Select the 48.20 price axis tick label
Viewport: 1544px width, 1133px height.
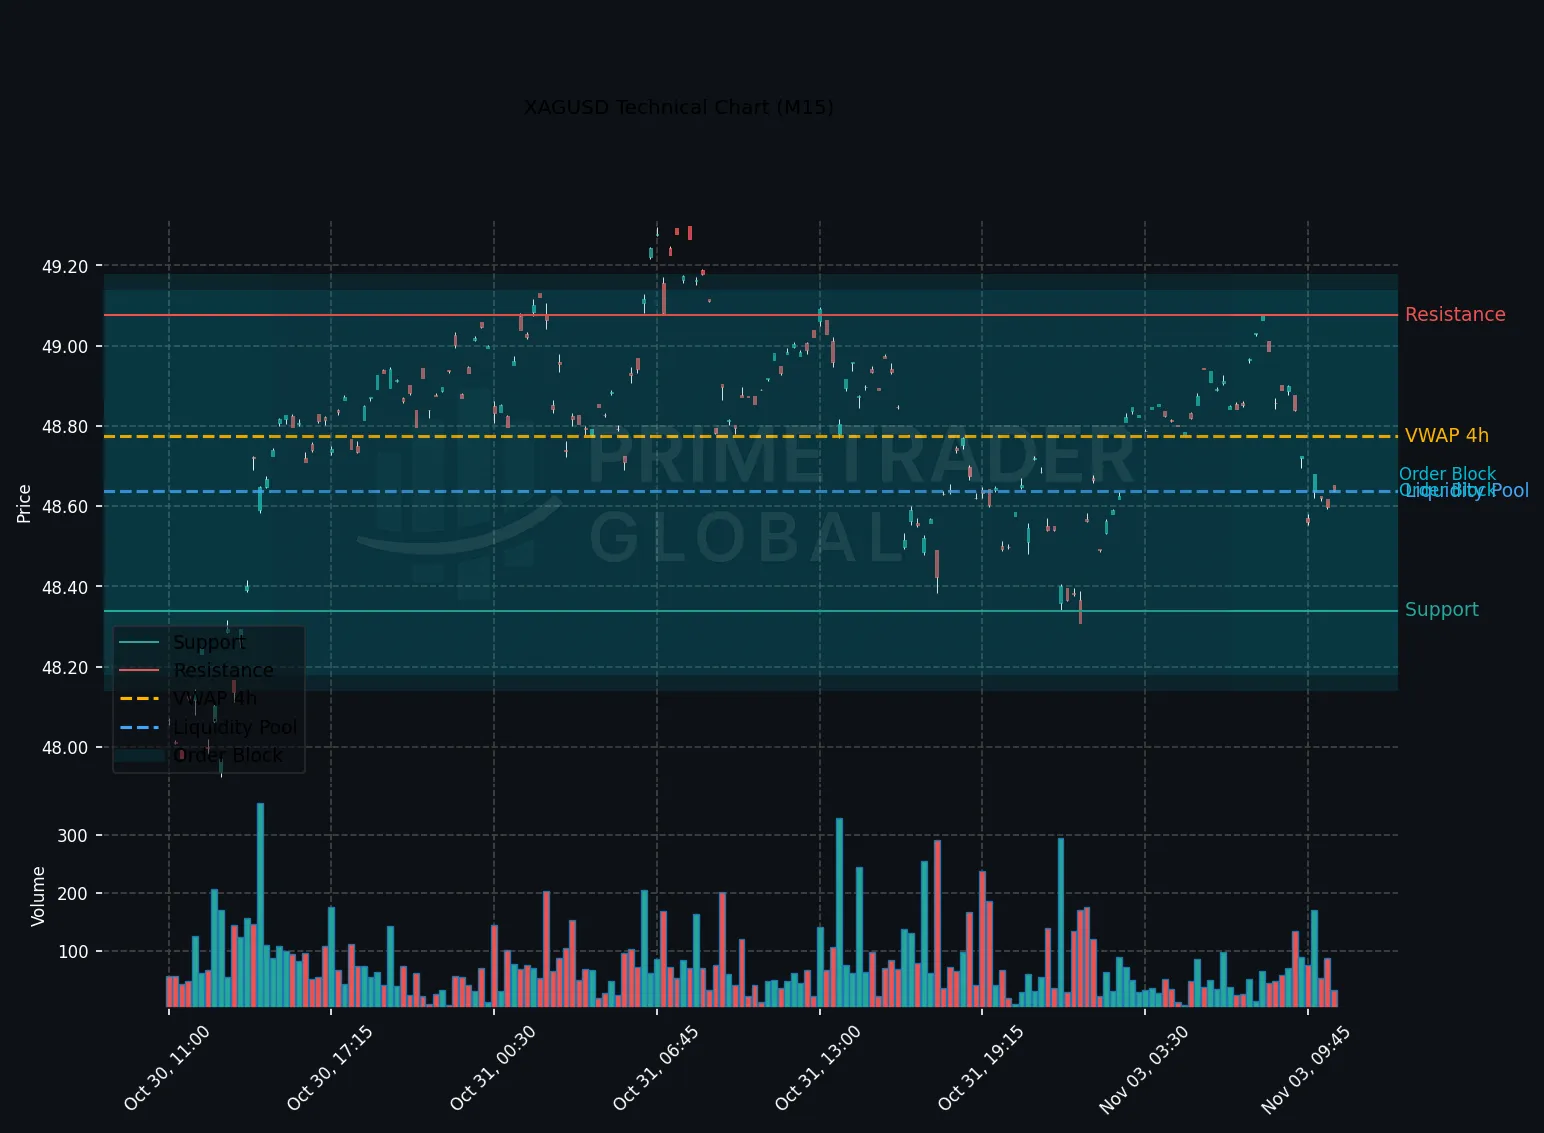pyautogui.click(x=65, y=668)
